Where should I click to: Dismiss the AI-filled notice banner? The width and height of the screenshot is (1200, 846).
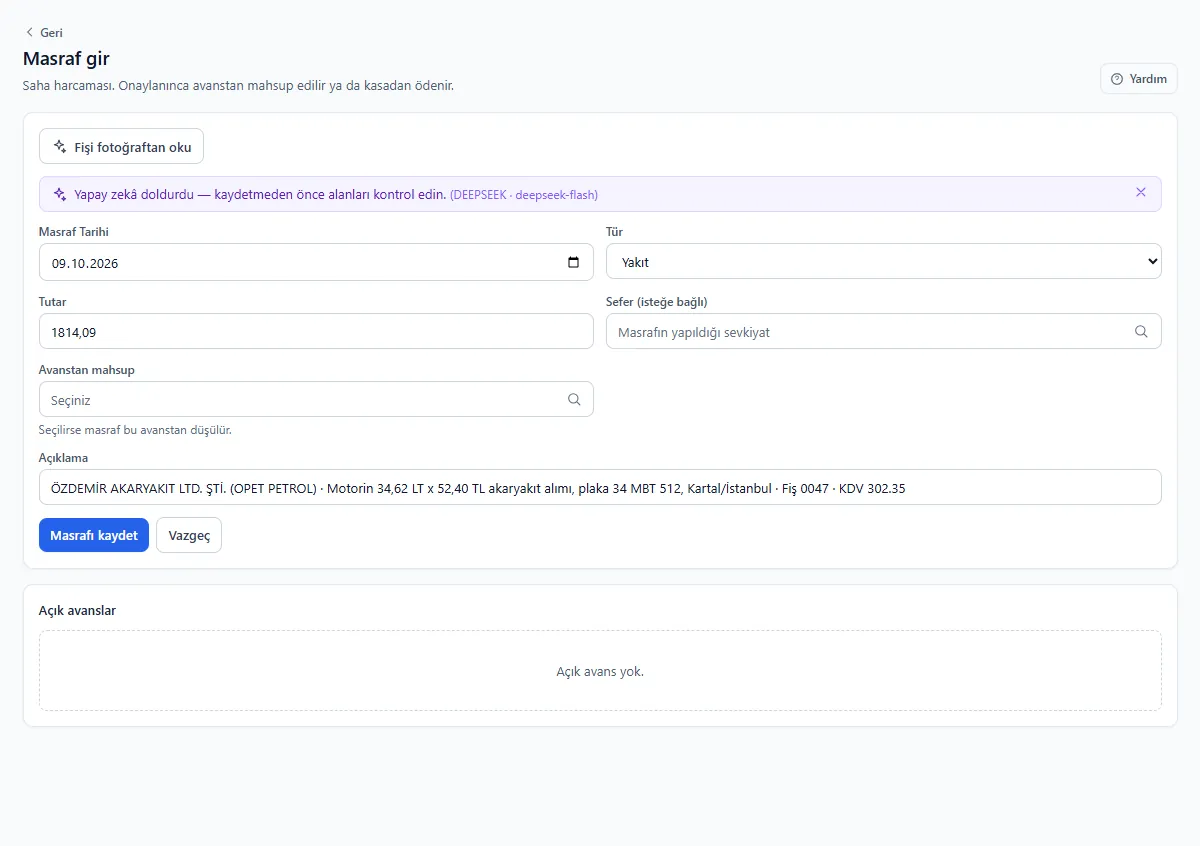[1141, 193]
